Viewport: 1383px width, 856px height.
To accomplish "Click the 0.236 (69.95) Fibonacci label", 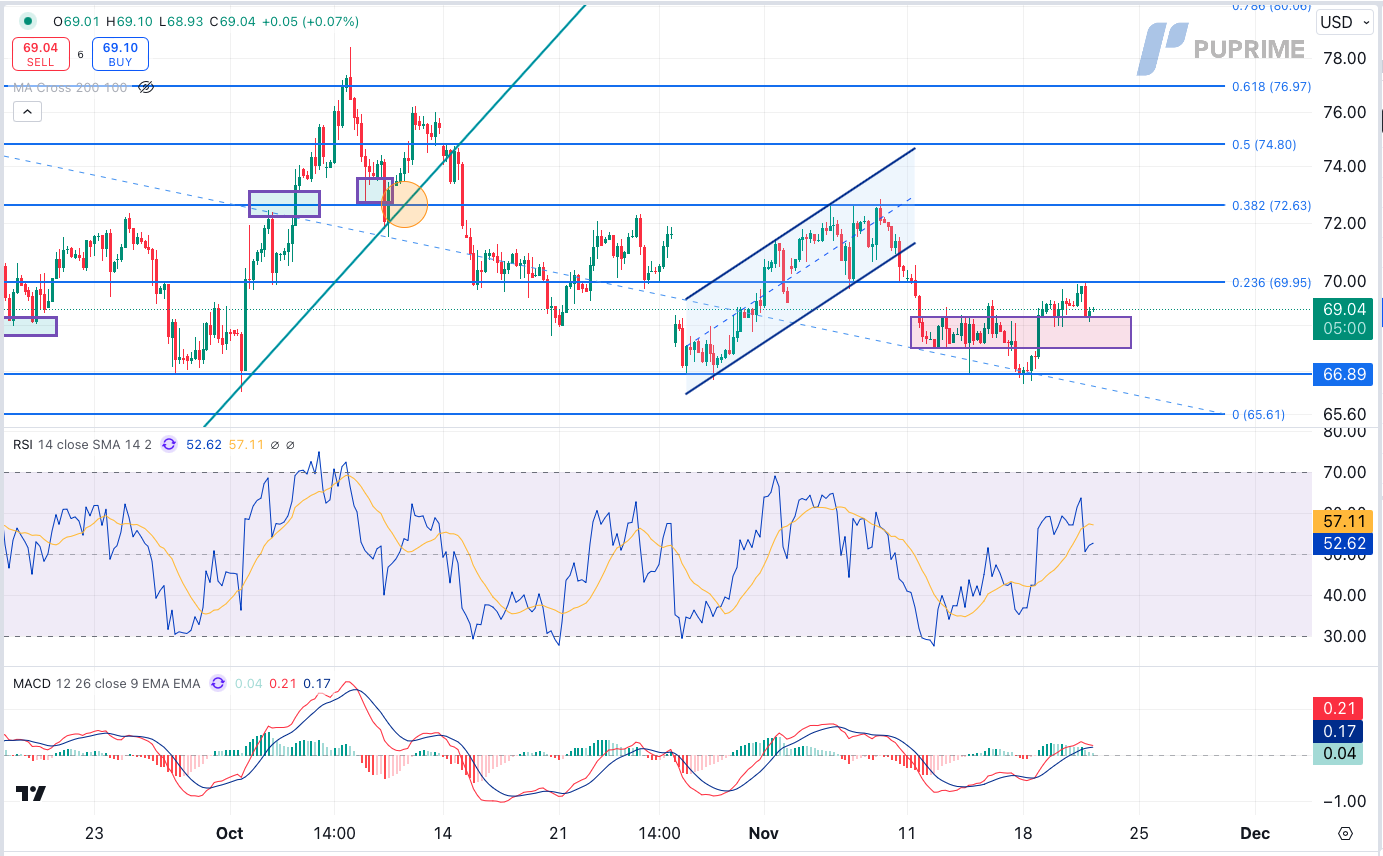I will 1270,282.
